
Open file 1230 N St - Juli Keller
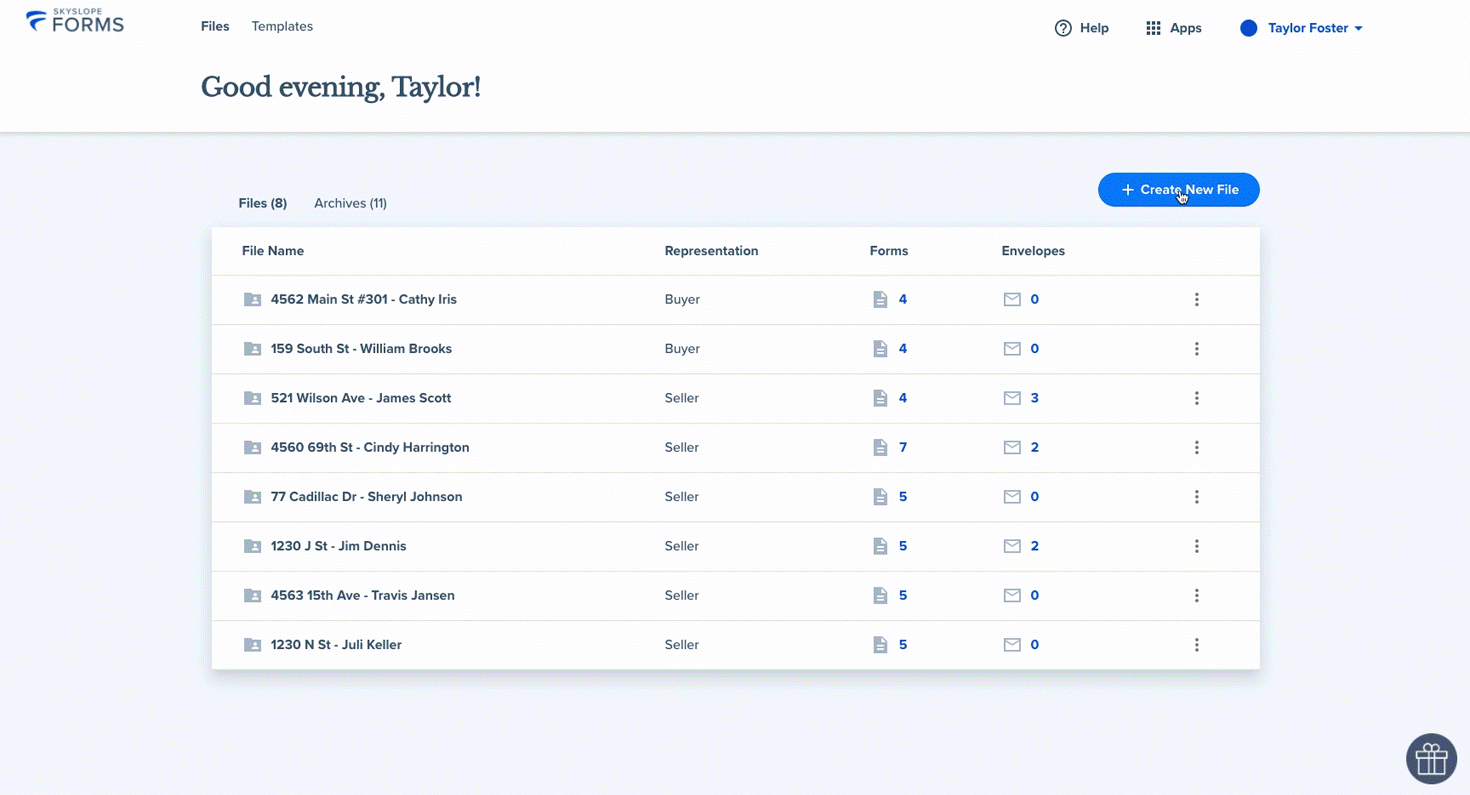pyautogui.click(x=336, y=645)
